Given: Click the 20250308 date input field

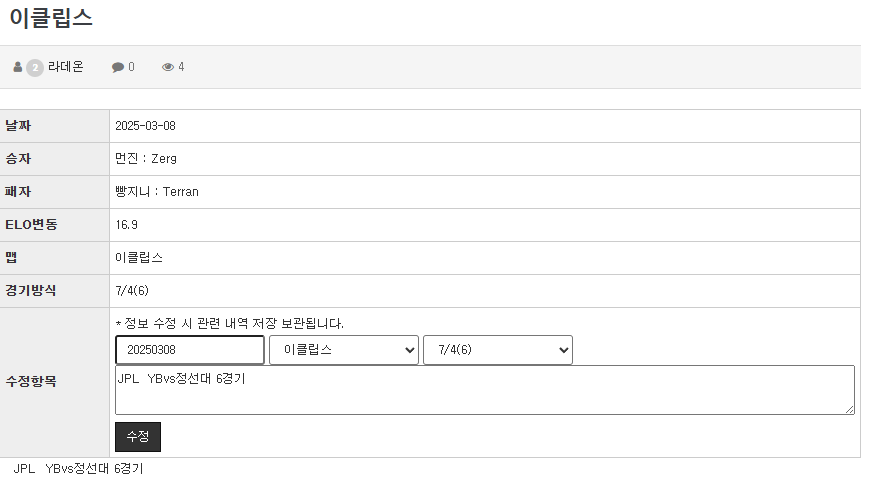Looking at the screenshot, I should tap(190, 350).
